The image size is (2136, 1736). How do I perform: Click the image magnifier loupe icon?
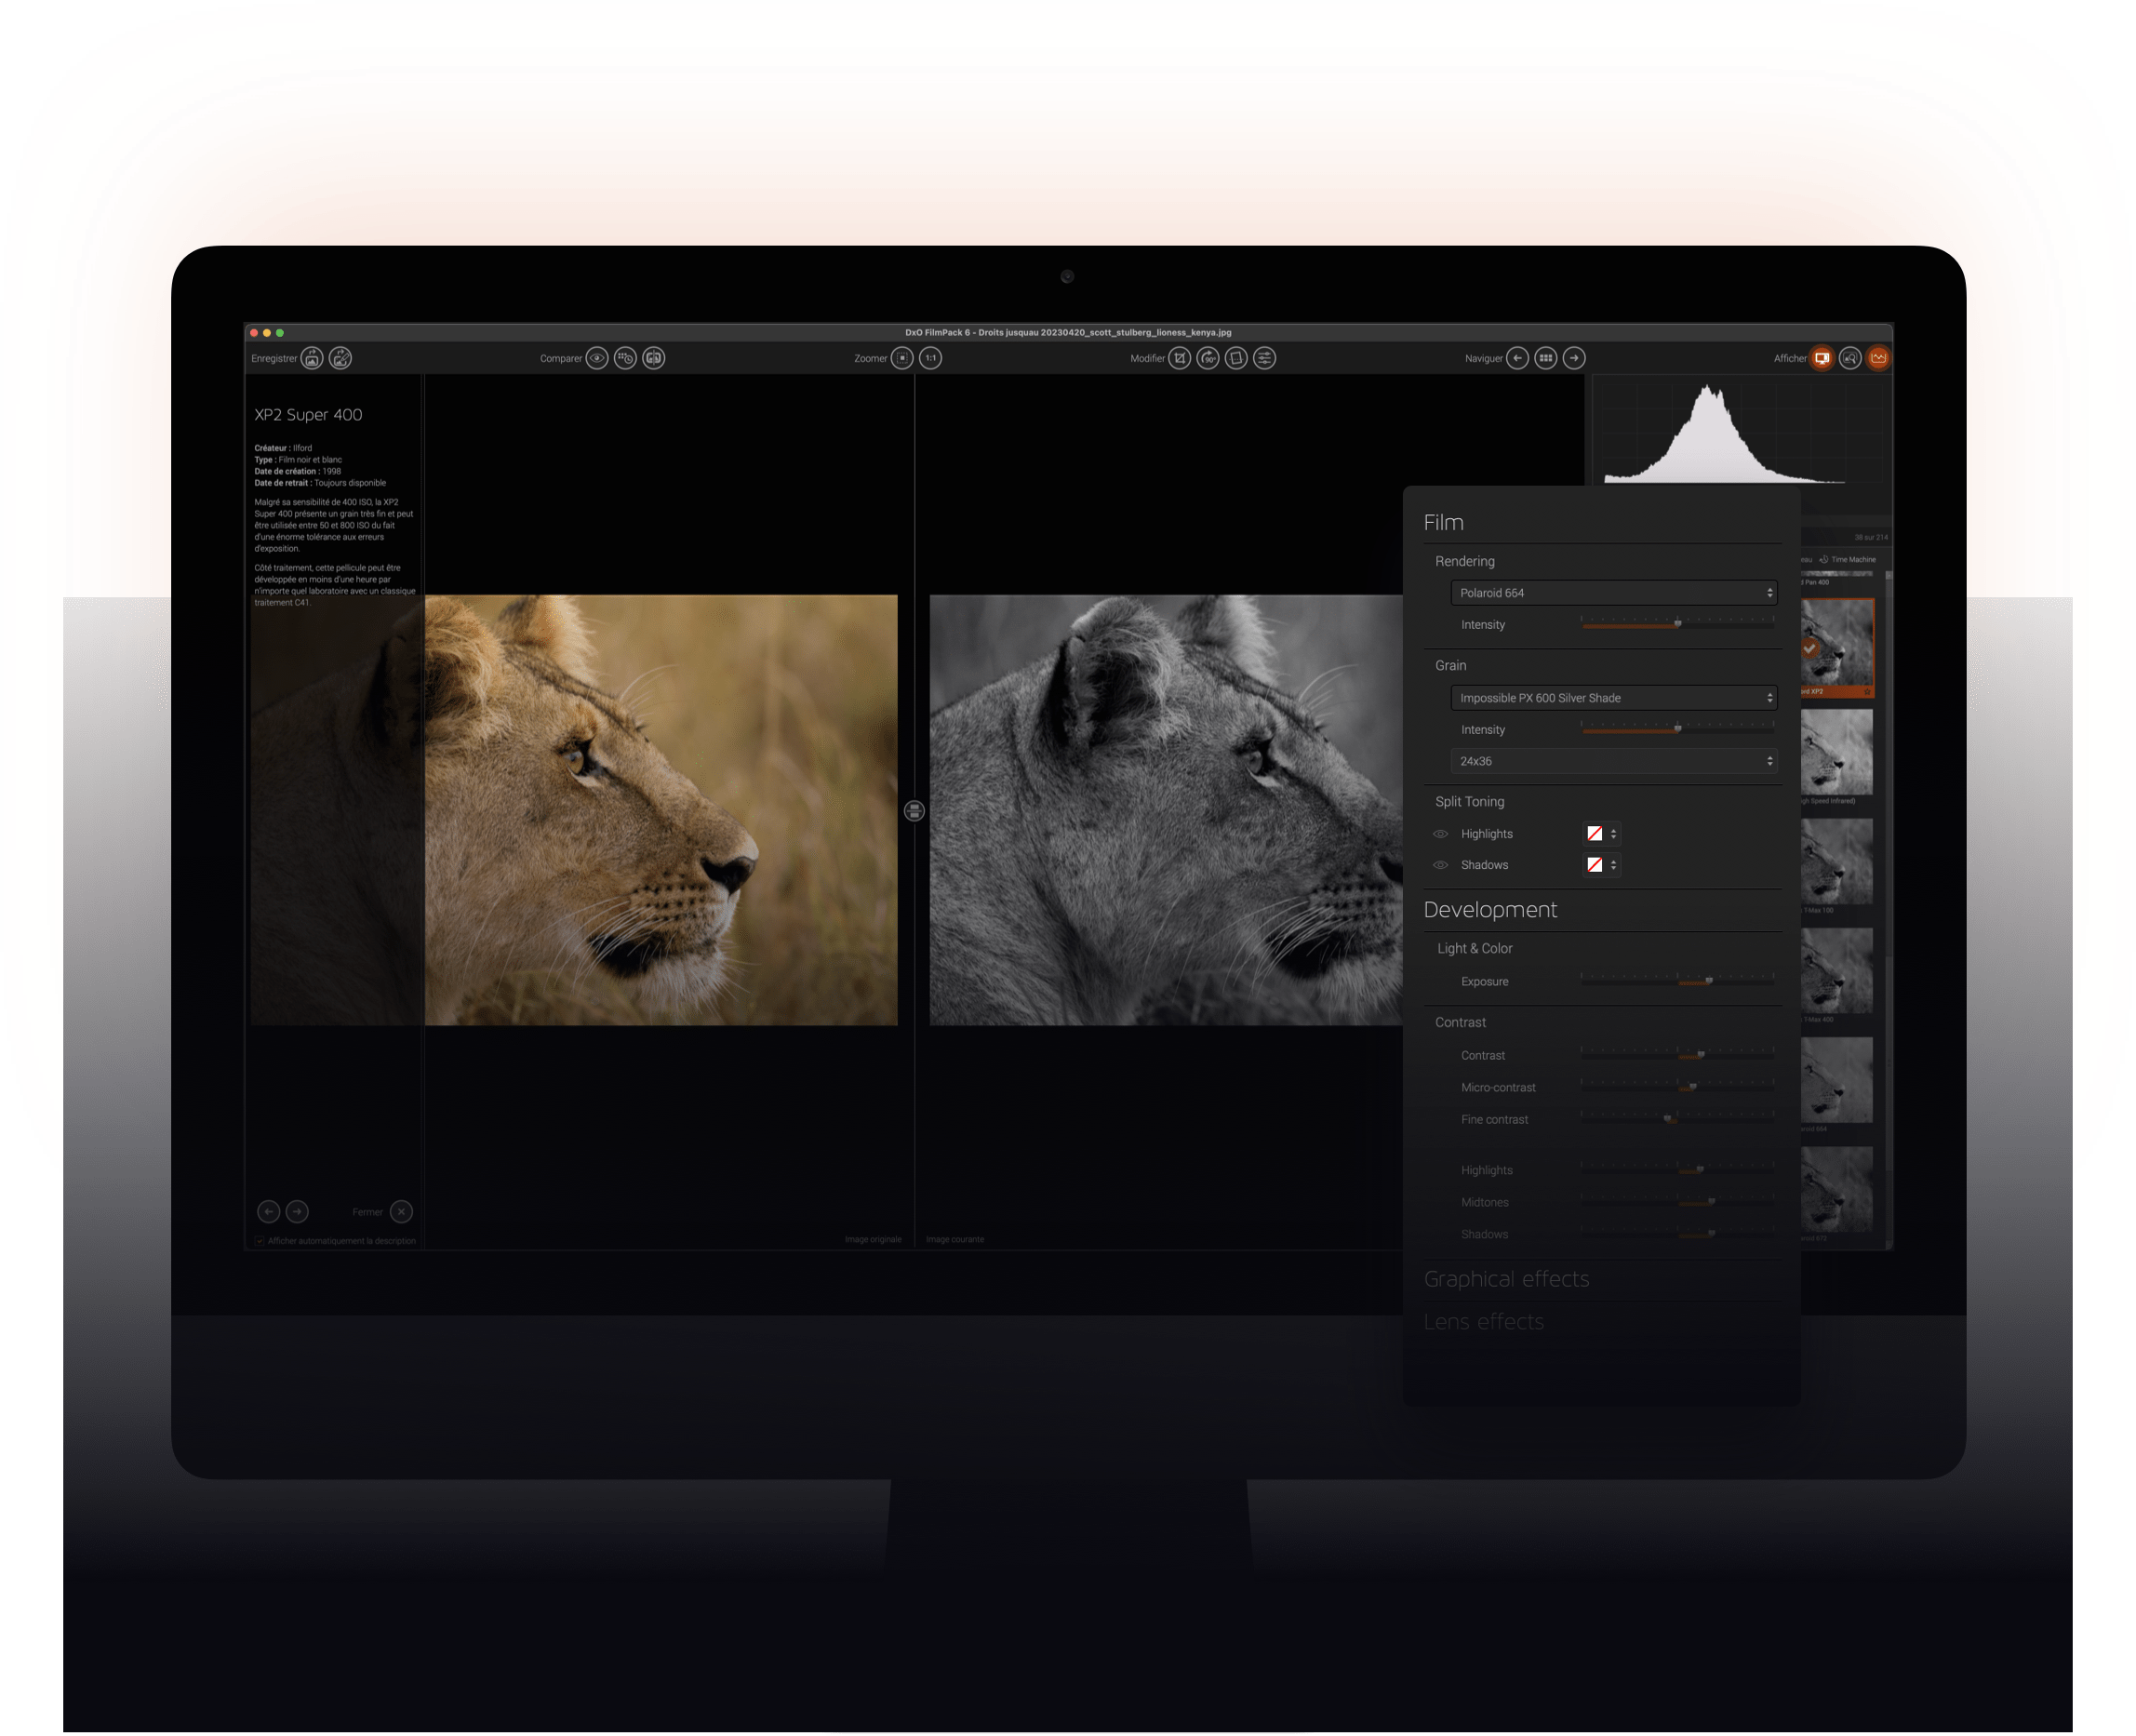(1850, 358)
